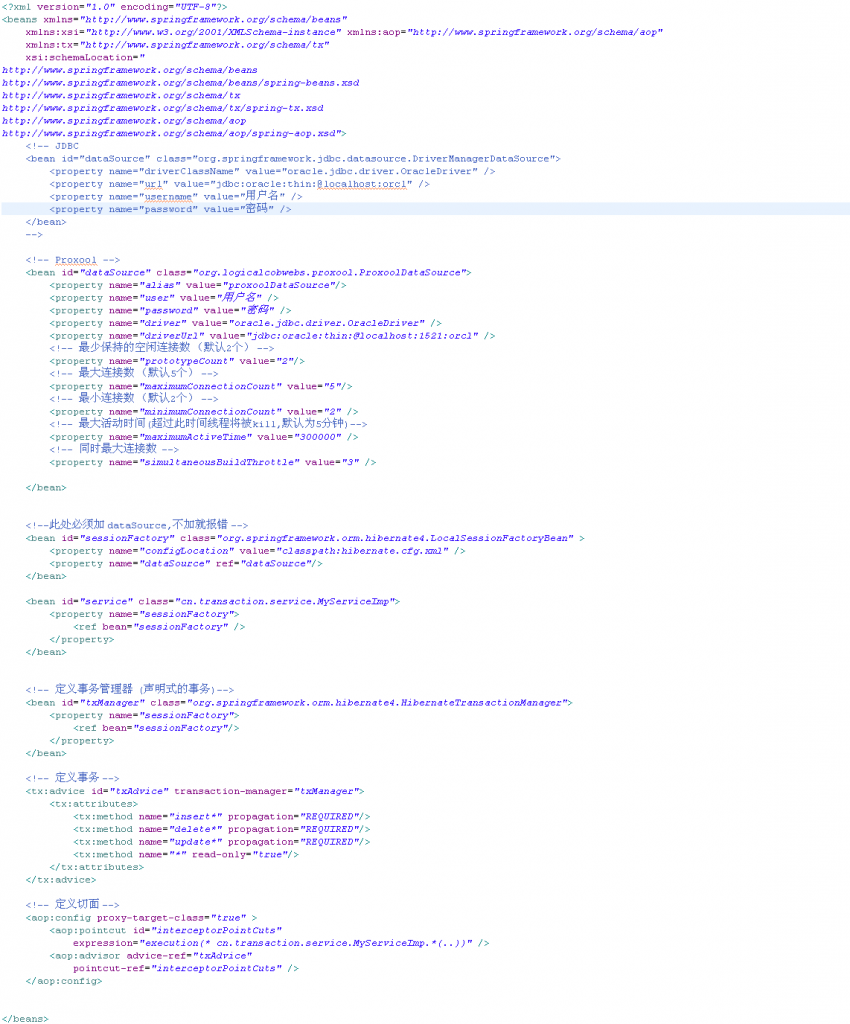The width and height of the screenshot is (850, 1024).
Task: Click the aop:config proxy-target-class line
Action: 142,918
